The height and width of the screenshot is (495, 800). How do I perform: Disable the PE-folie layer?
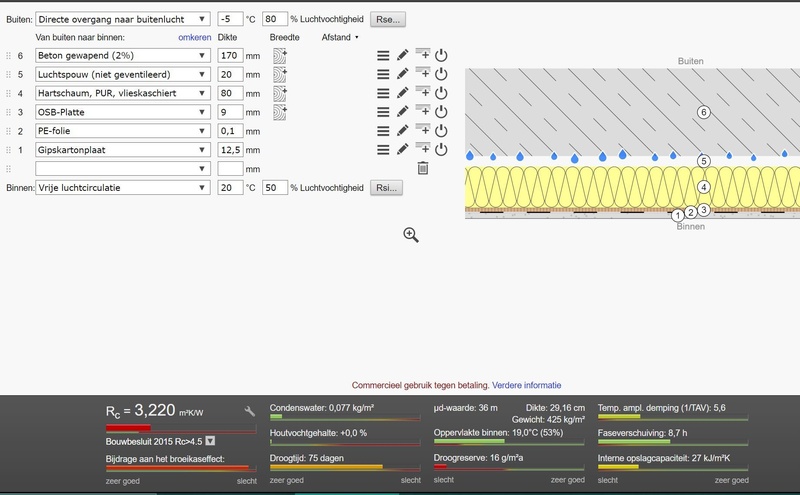click(441, 131)
